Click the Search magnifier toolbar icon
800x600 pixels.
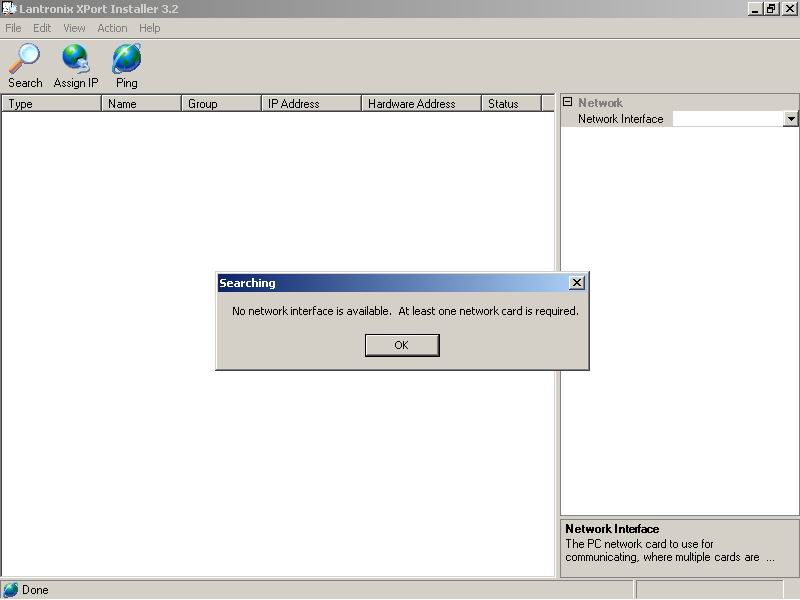25,58
